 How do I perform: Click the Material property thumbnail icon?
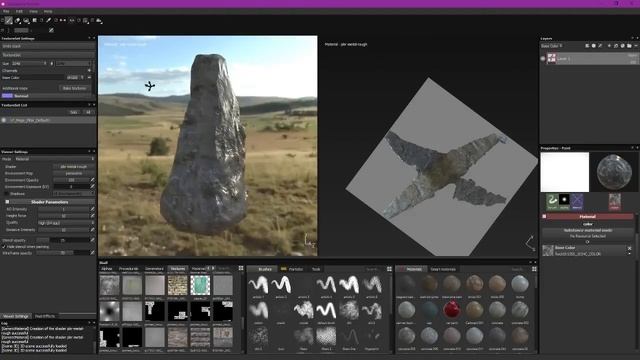pyautogui.click(x=615, y=202)
